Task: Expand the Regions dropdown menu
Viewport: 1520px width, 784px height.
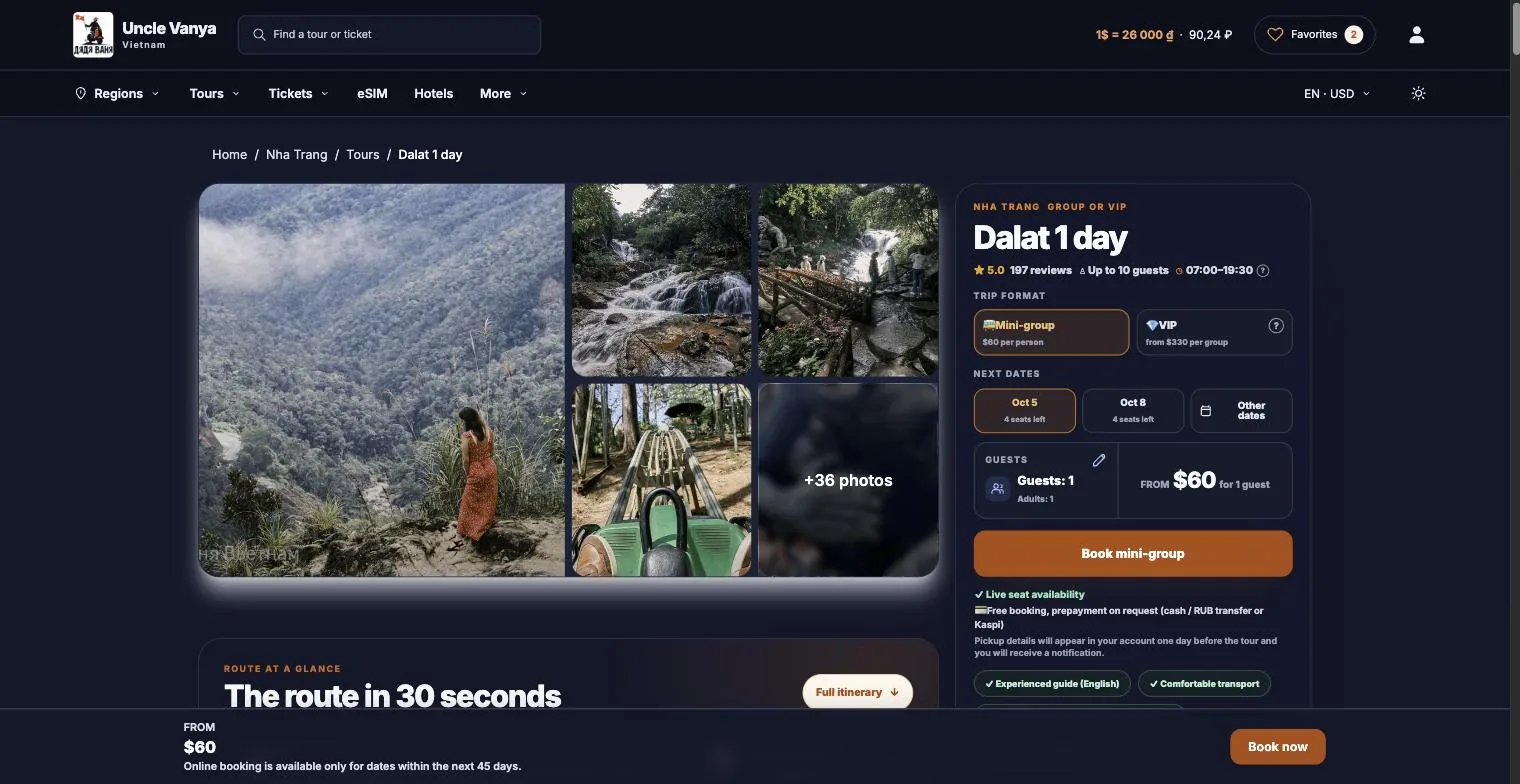Action: click(117, 93)
